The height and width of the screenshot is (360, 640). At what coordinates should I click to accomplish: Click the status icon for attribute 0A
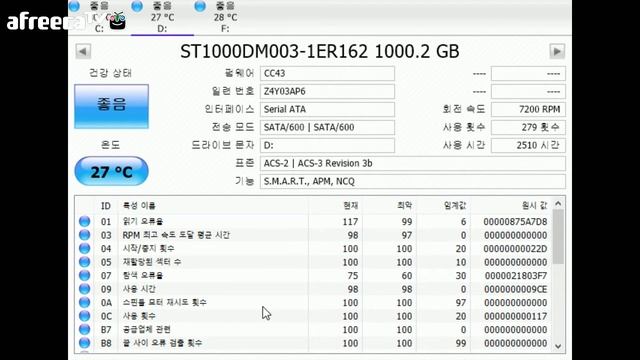[x=84, y=302]
